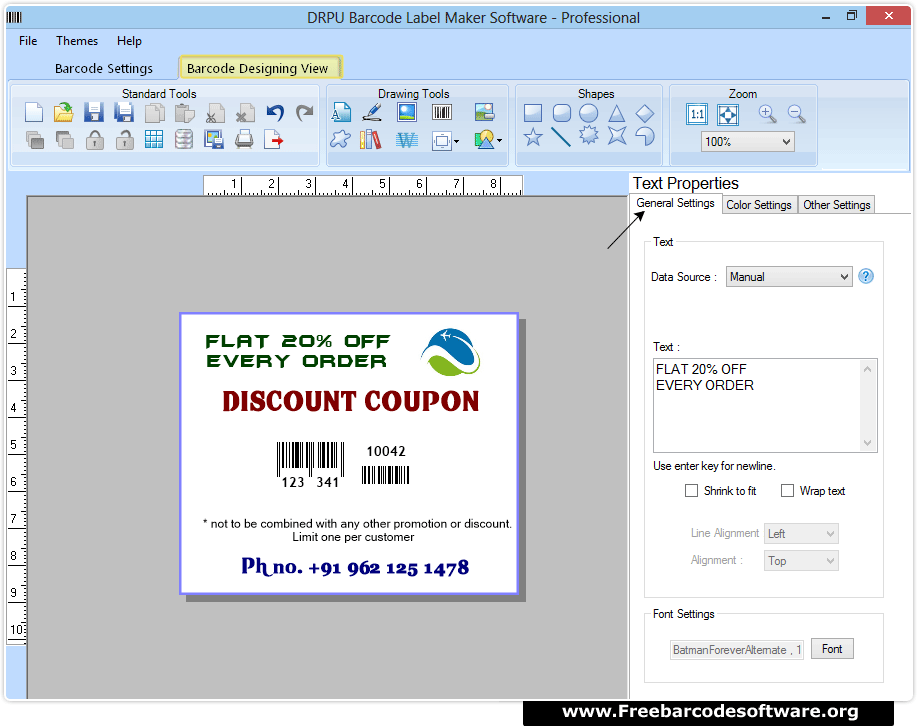The image size is (917, 726).
Task: Select the Text drawing tool
Action: point(342,112)
